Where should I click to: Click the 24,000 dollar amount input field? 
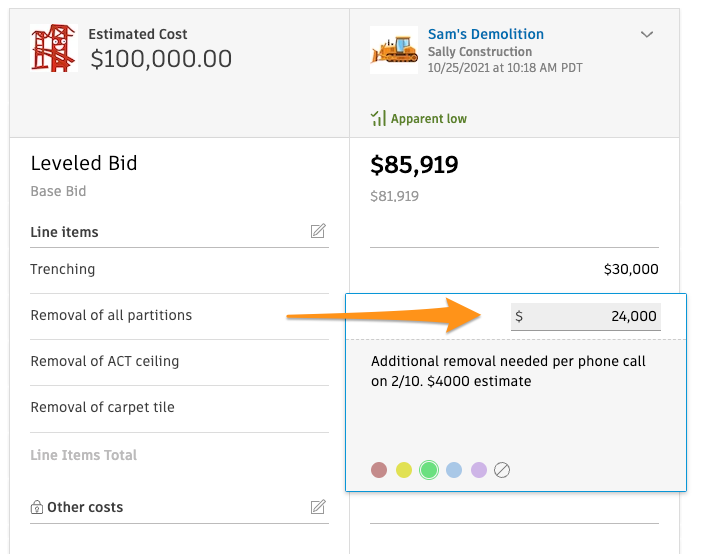(586, 316)
